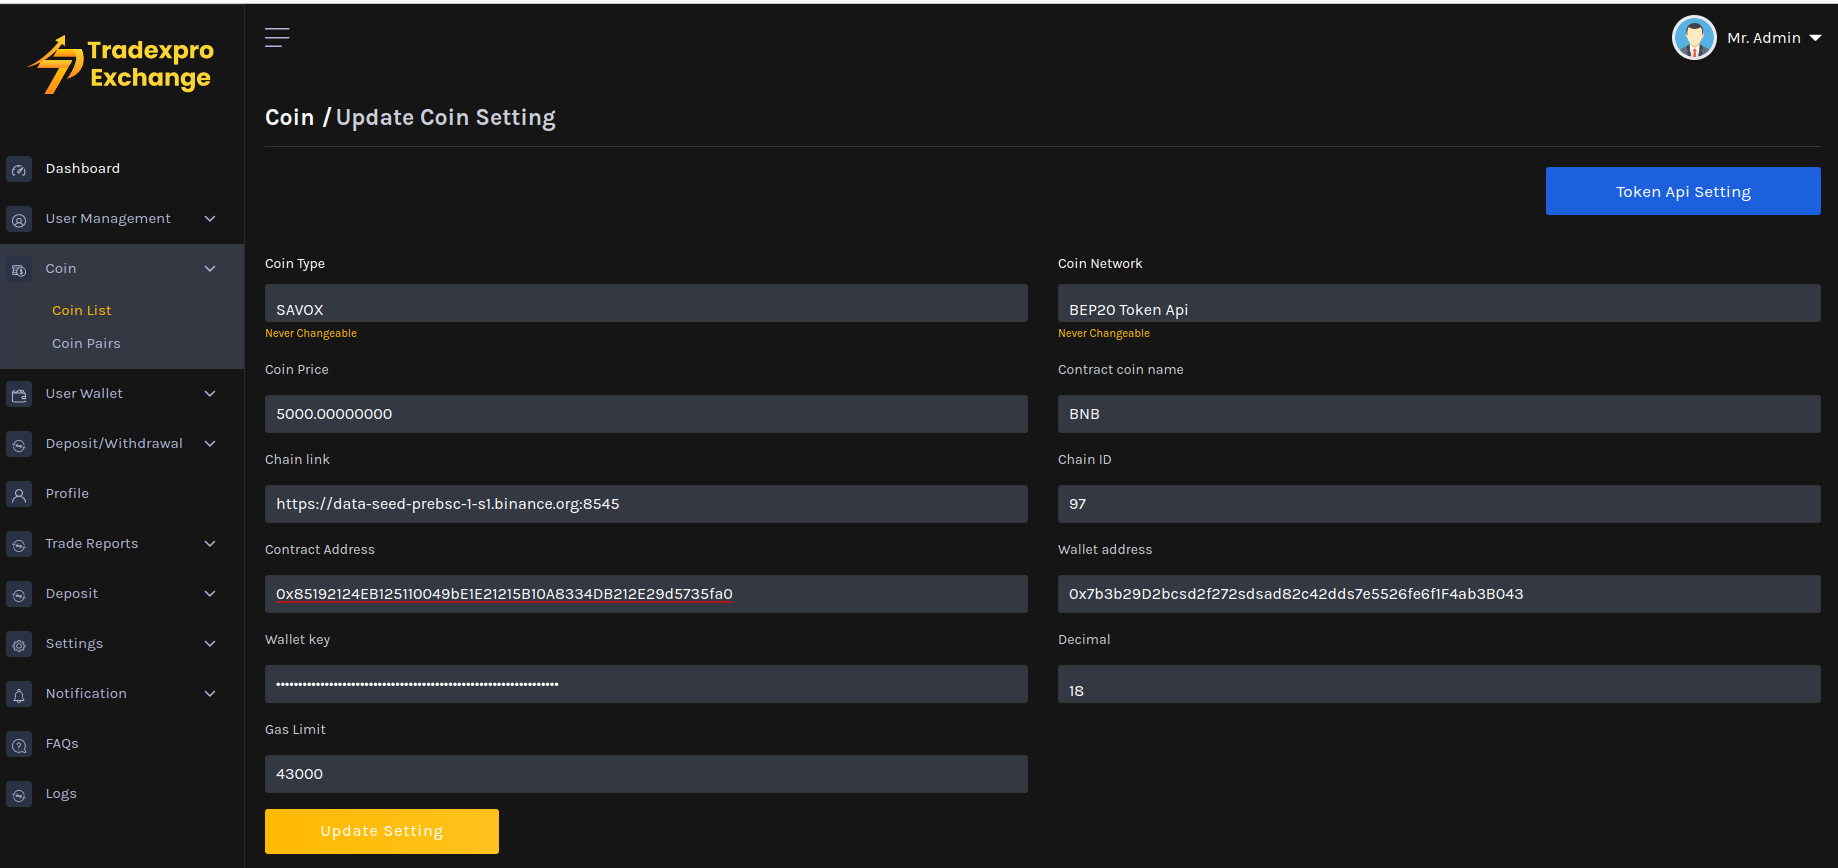
Task: Click the FAQs question mark icon
Action: point(19,744)
